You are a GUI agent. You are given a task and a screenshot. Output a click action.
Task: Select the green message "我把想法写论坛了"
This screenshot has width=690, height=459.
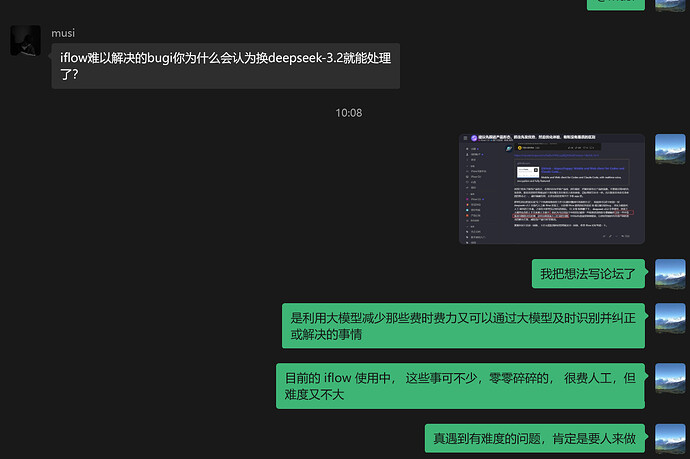[x=588, y=273]
